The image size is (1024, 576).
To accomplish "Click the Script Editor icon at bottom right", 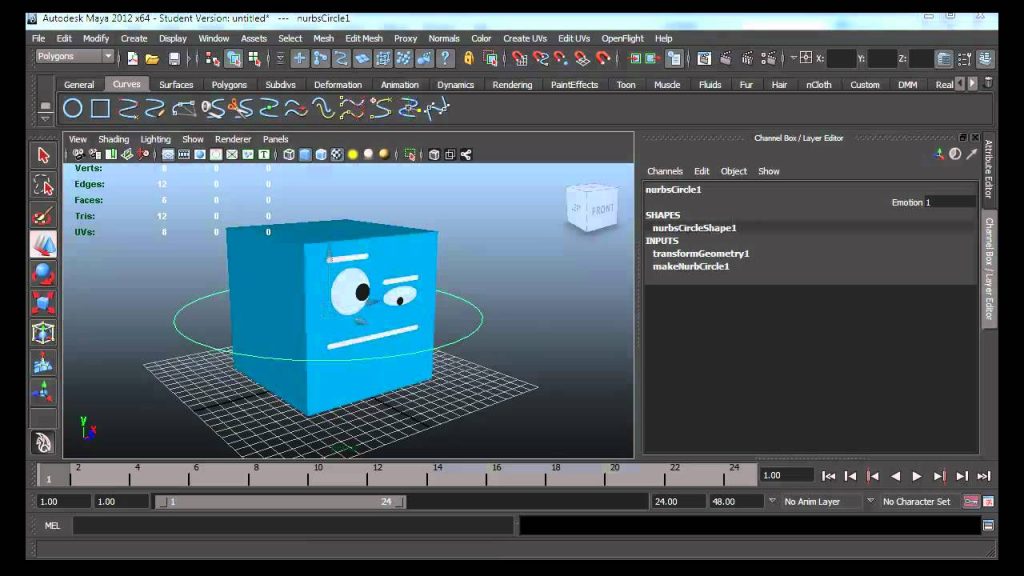I will (x=988, y=525).
